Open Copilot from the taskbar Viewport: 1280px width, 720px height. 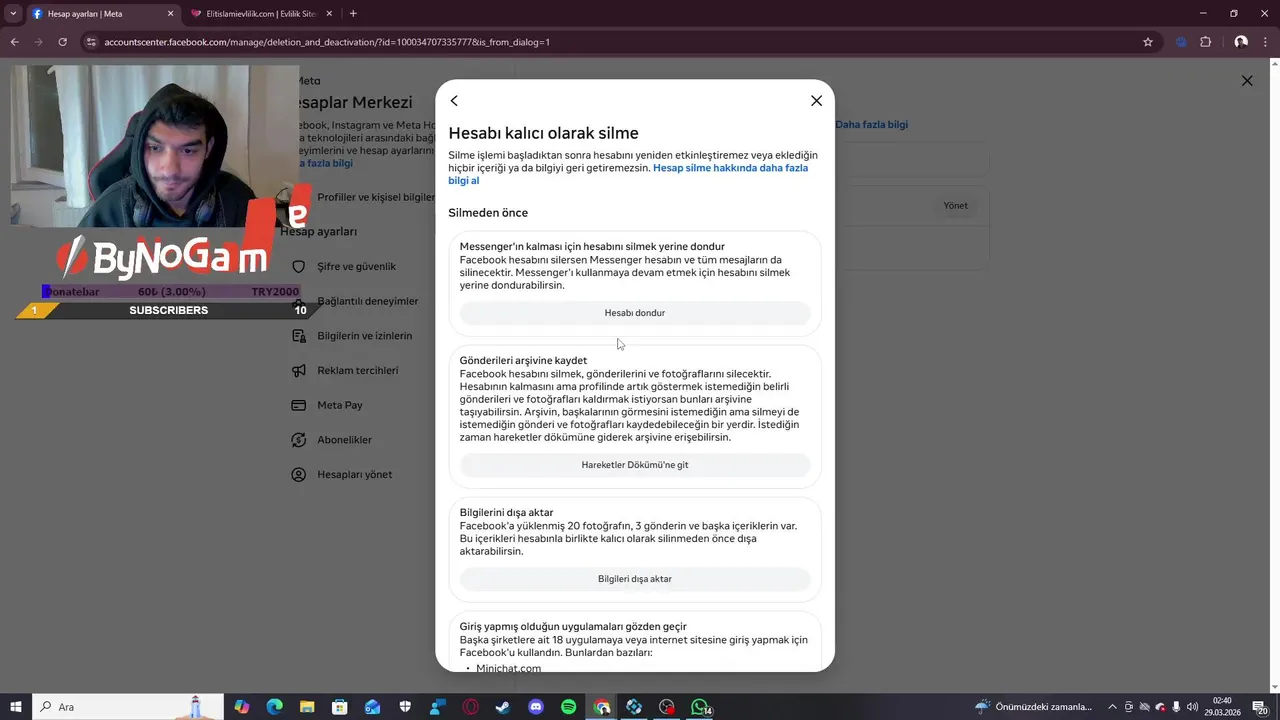point(241,707)
